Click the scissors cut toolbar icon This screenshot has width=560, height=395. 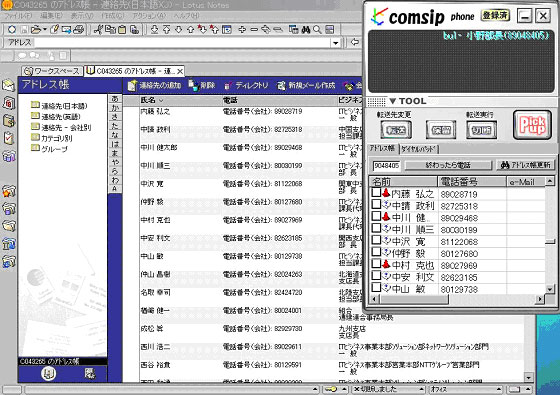tap(98, 30)
